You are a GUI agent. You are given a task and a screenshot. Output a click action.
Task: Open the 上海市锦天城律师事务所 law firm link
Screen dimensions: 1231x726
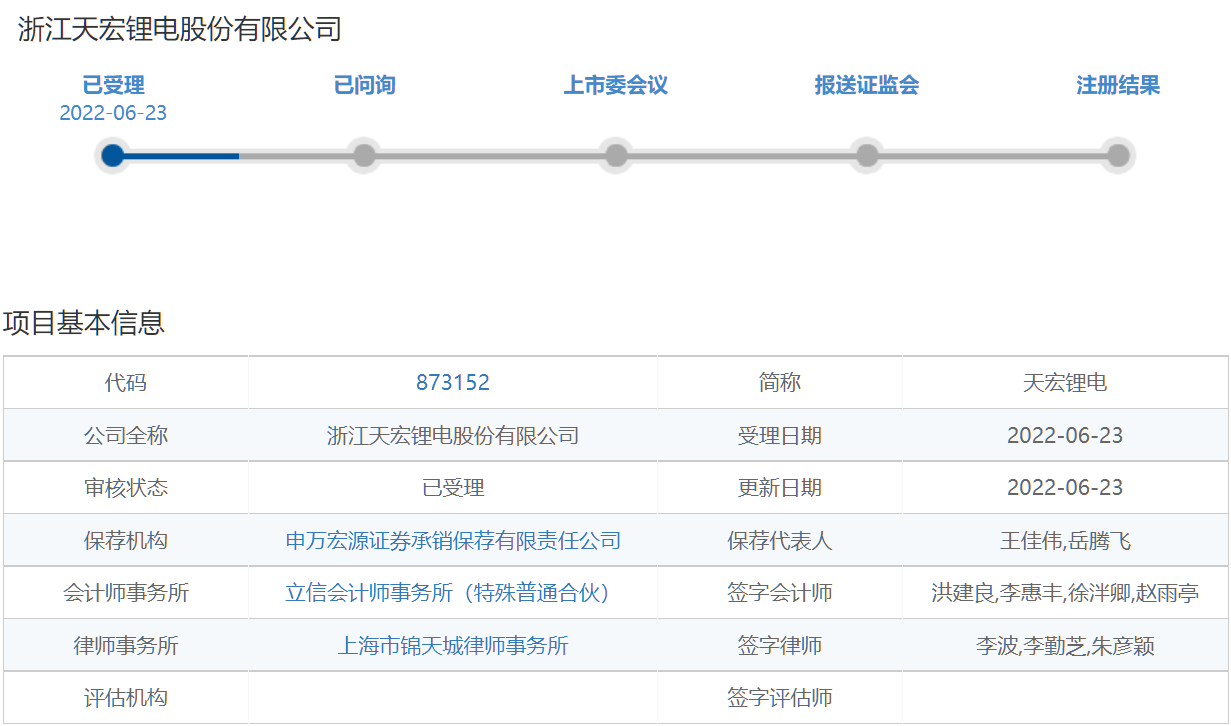(x=453, y=646)
